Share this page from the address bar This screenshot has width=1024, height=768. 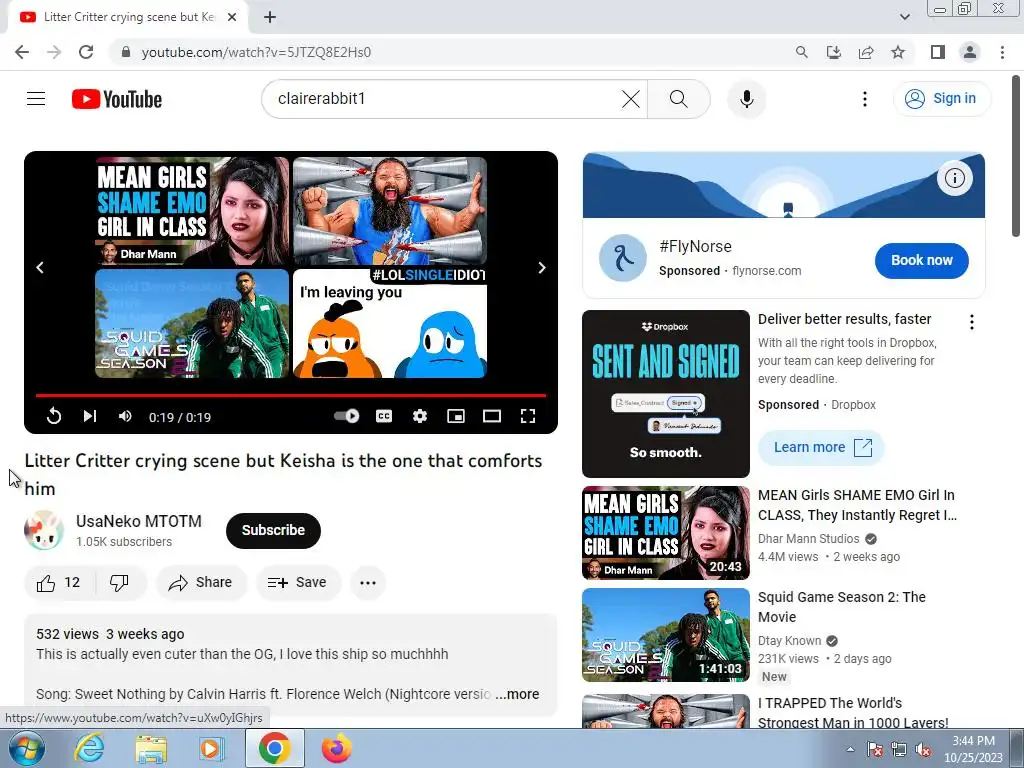coord(866,52)
